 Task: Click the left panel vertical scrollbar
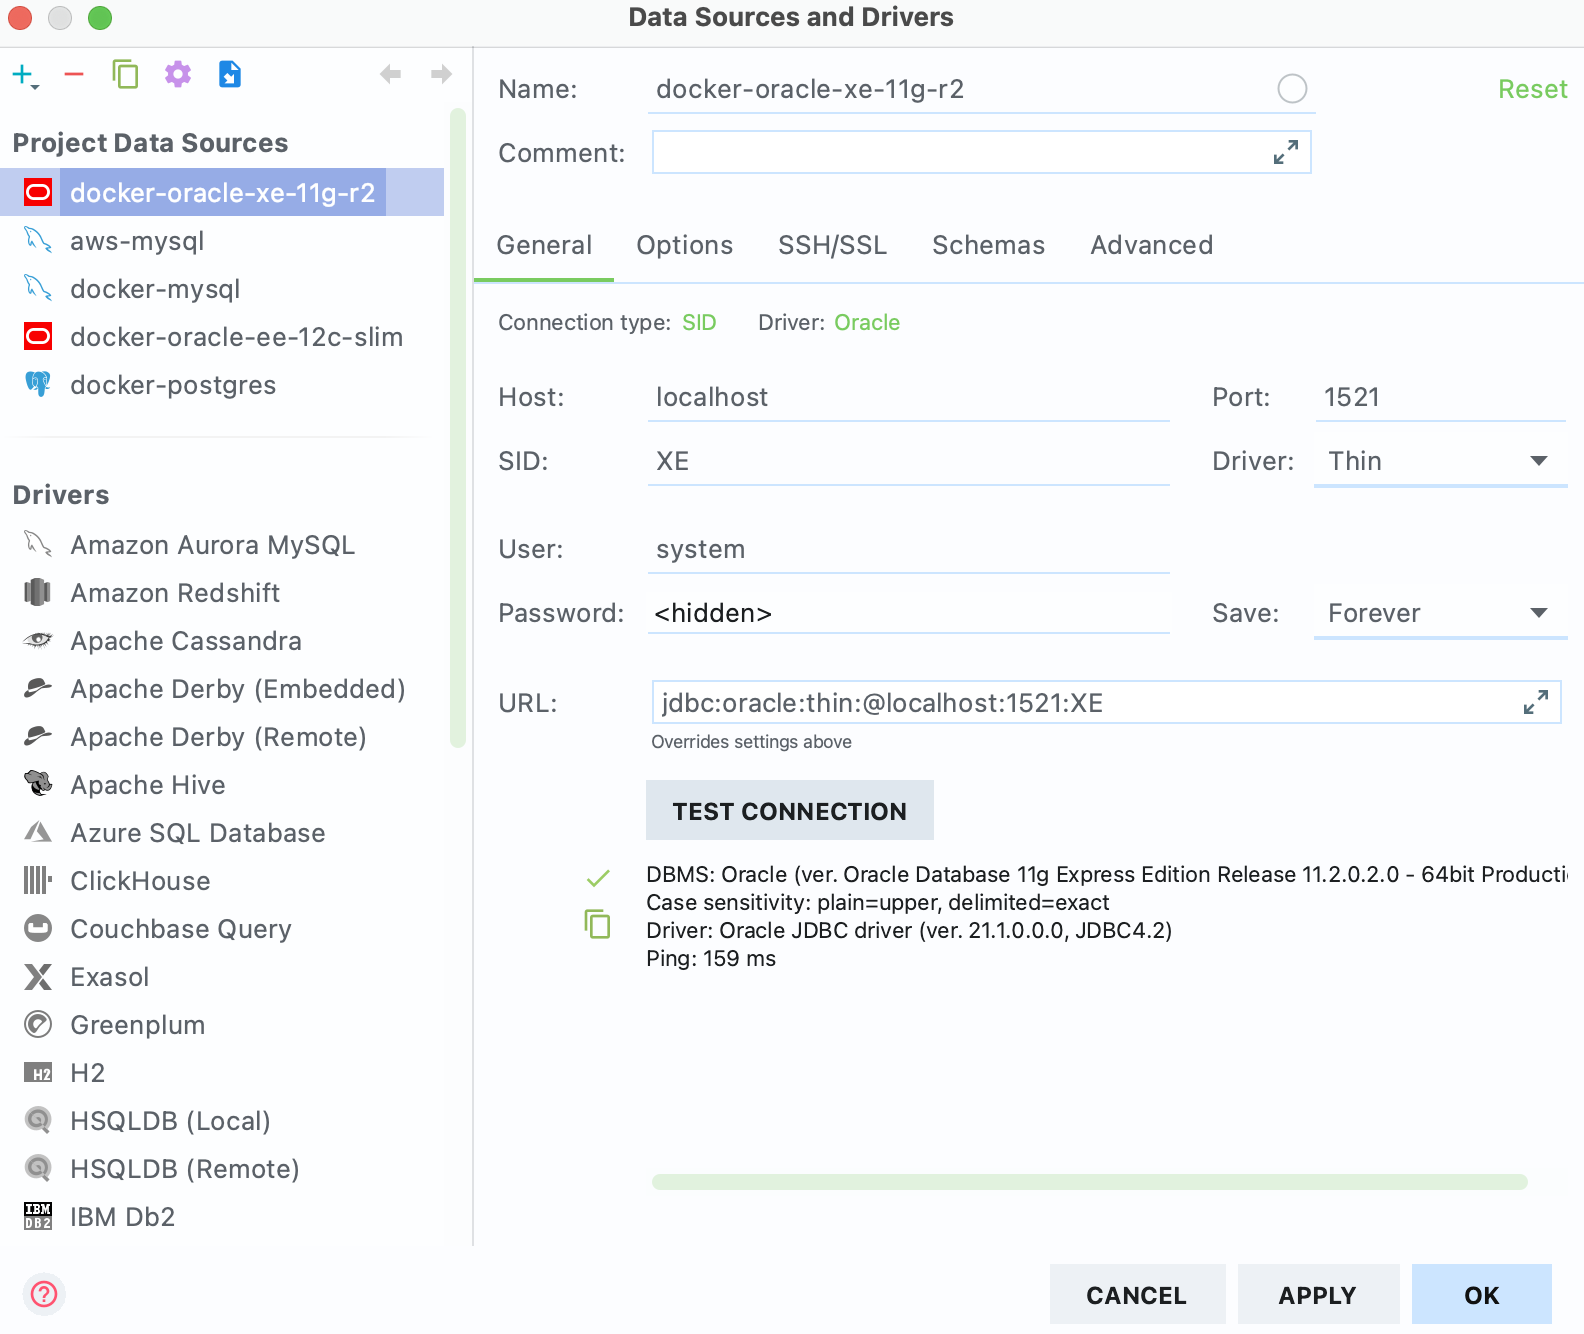tap(458, 428)
